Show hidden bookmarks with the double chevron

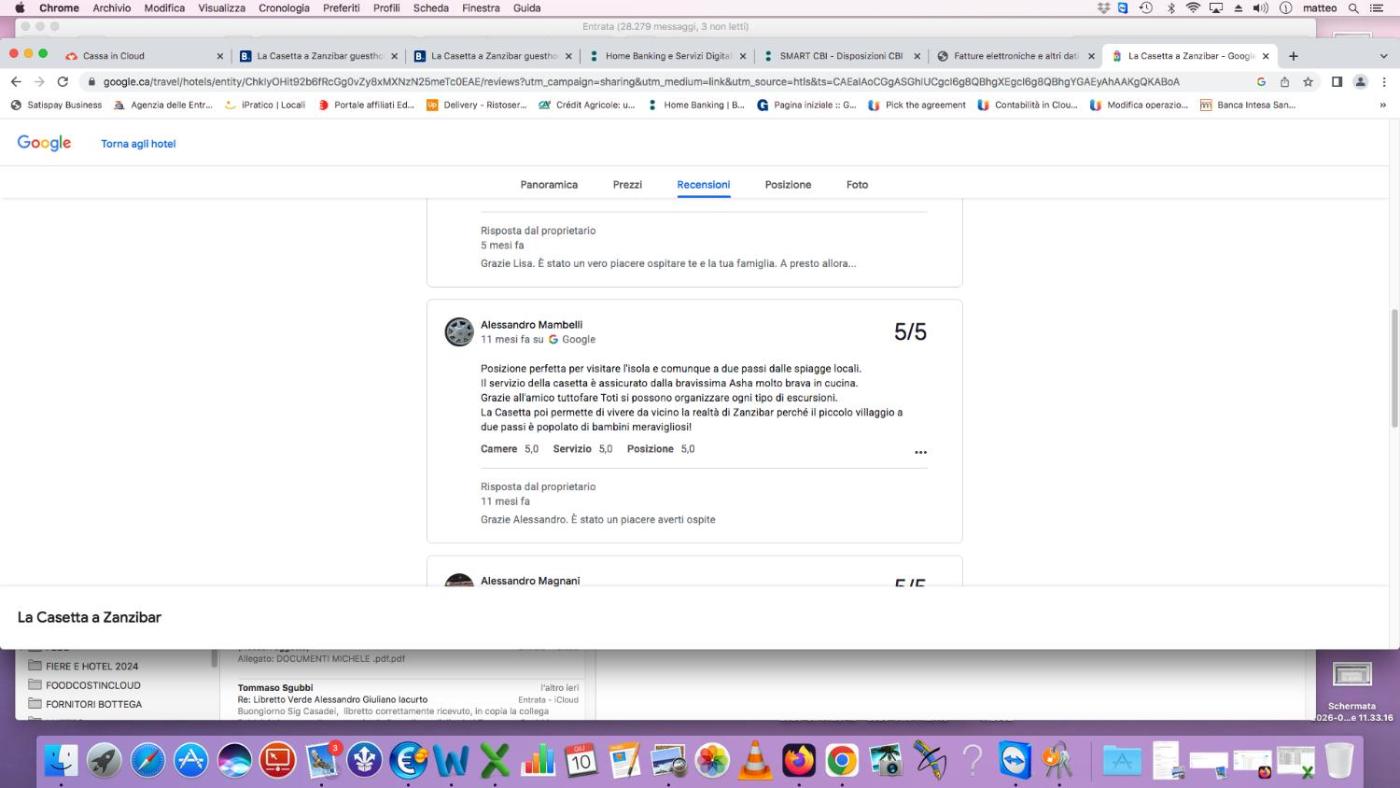click(x=1383, y=105)
